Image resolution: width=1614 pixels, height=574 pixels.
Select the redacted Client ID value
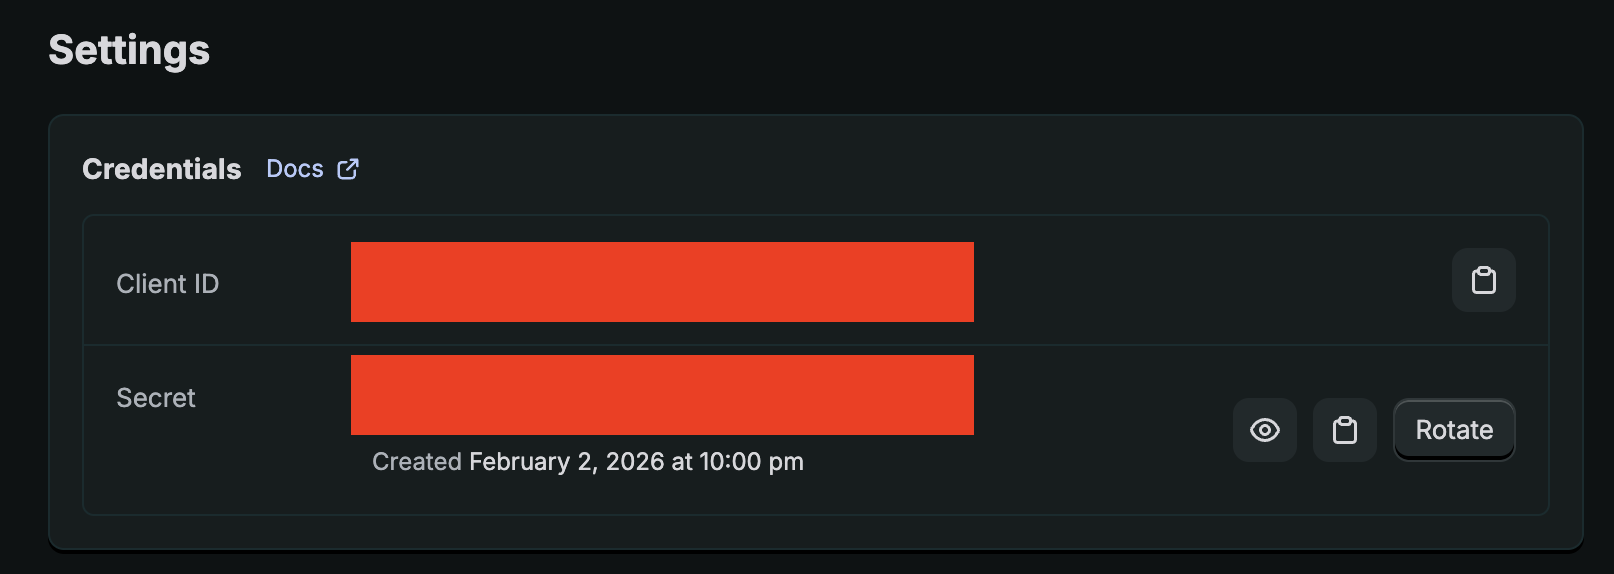[x=662, y=282]
